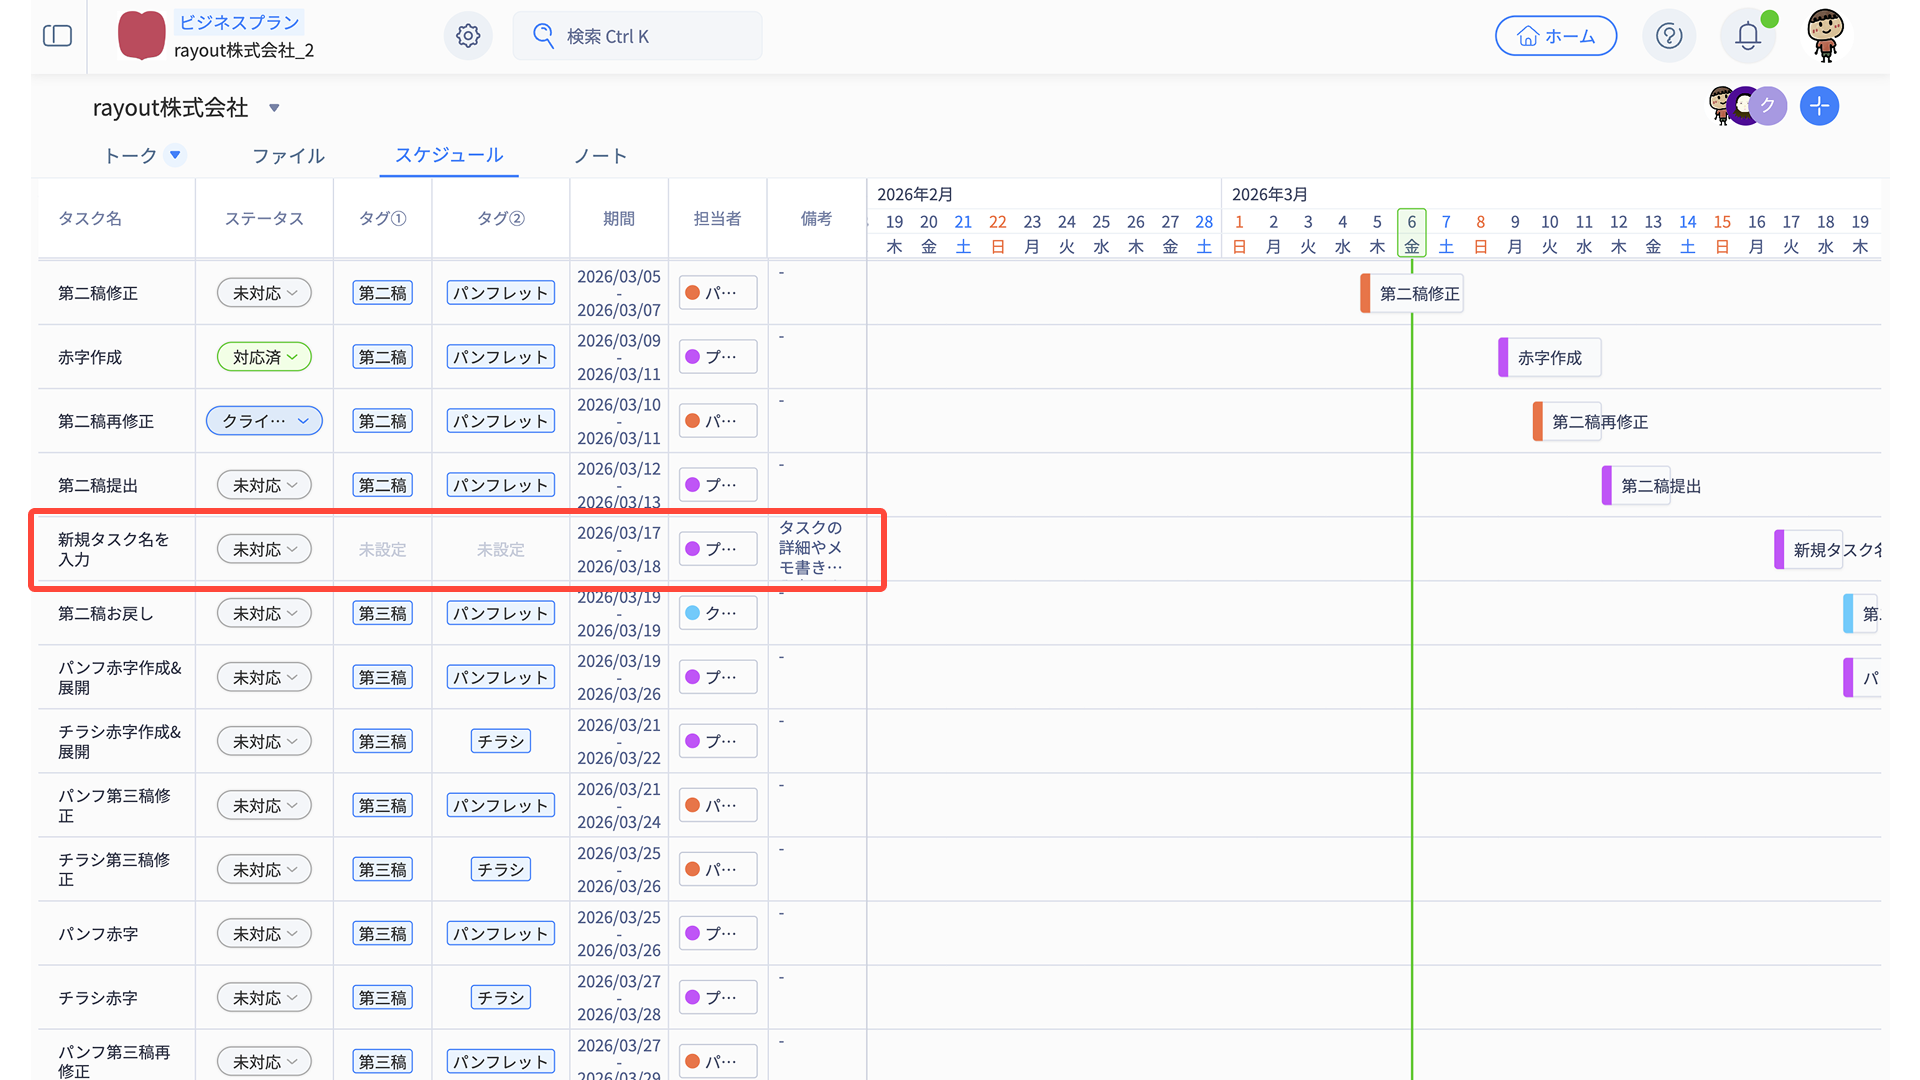Toggle the sidebar panel icon

point(57,36)
